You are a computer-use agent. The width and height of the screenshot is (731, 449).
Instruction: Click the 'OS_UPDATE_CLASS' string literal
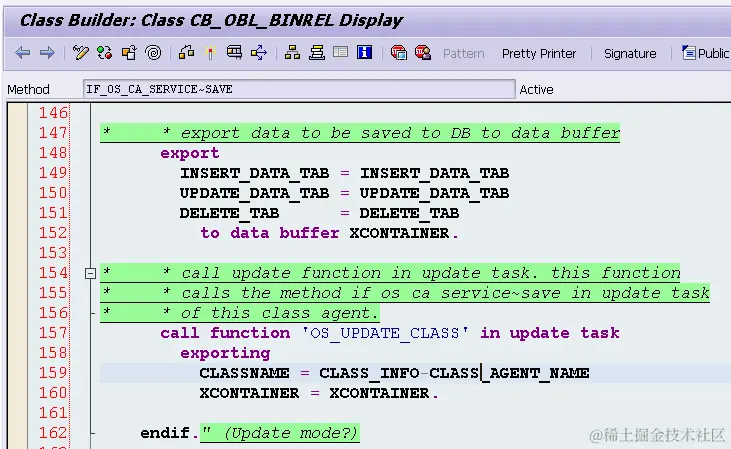[x=385, y=333]
